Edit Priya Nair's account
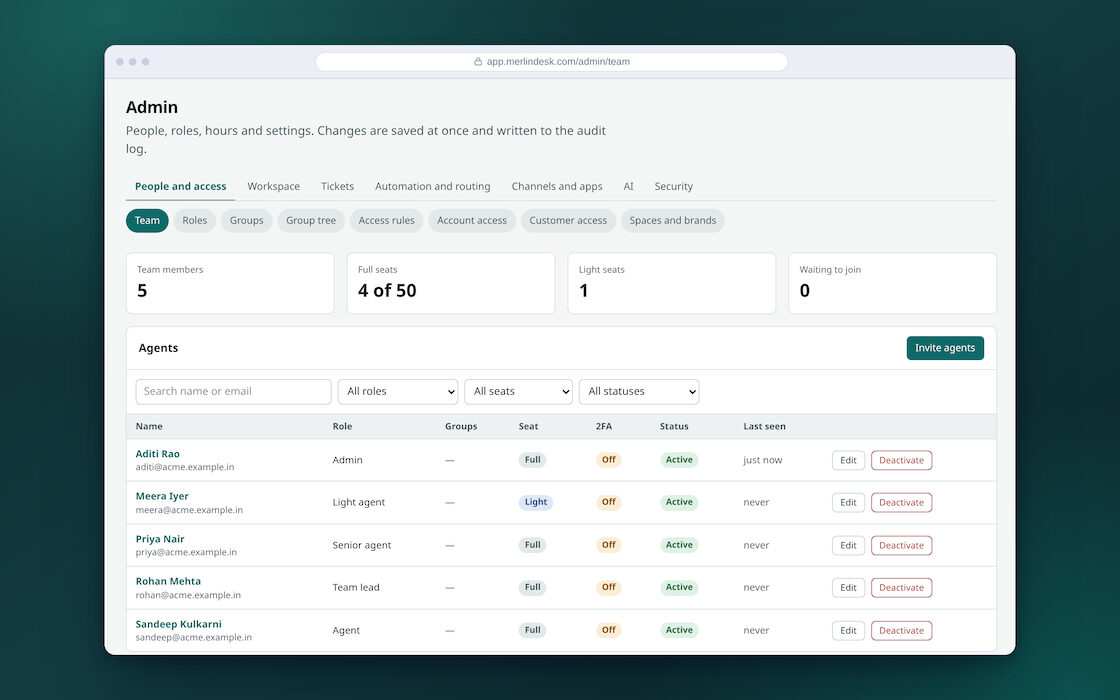The width and height of the screenshot is (1120, 700). click(849, 545)
